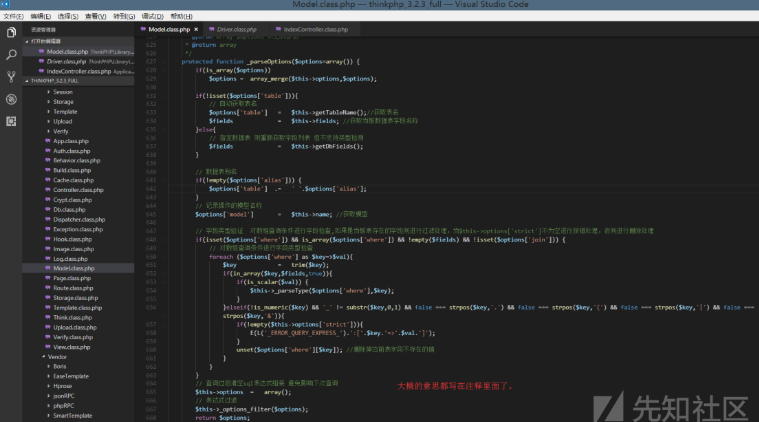759x422 pixels.
Task: Switch to the IndexController.class.php tab
Action: [x=316, y=30]
